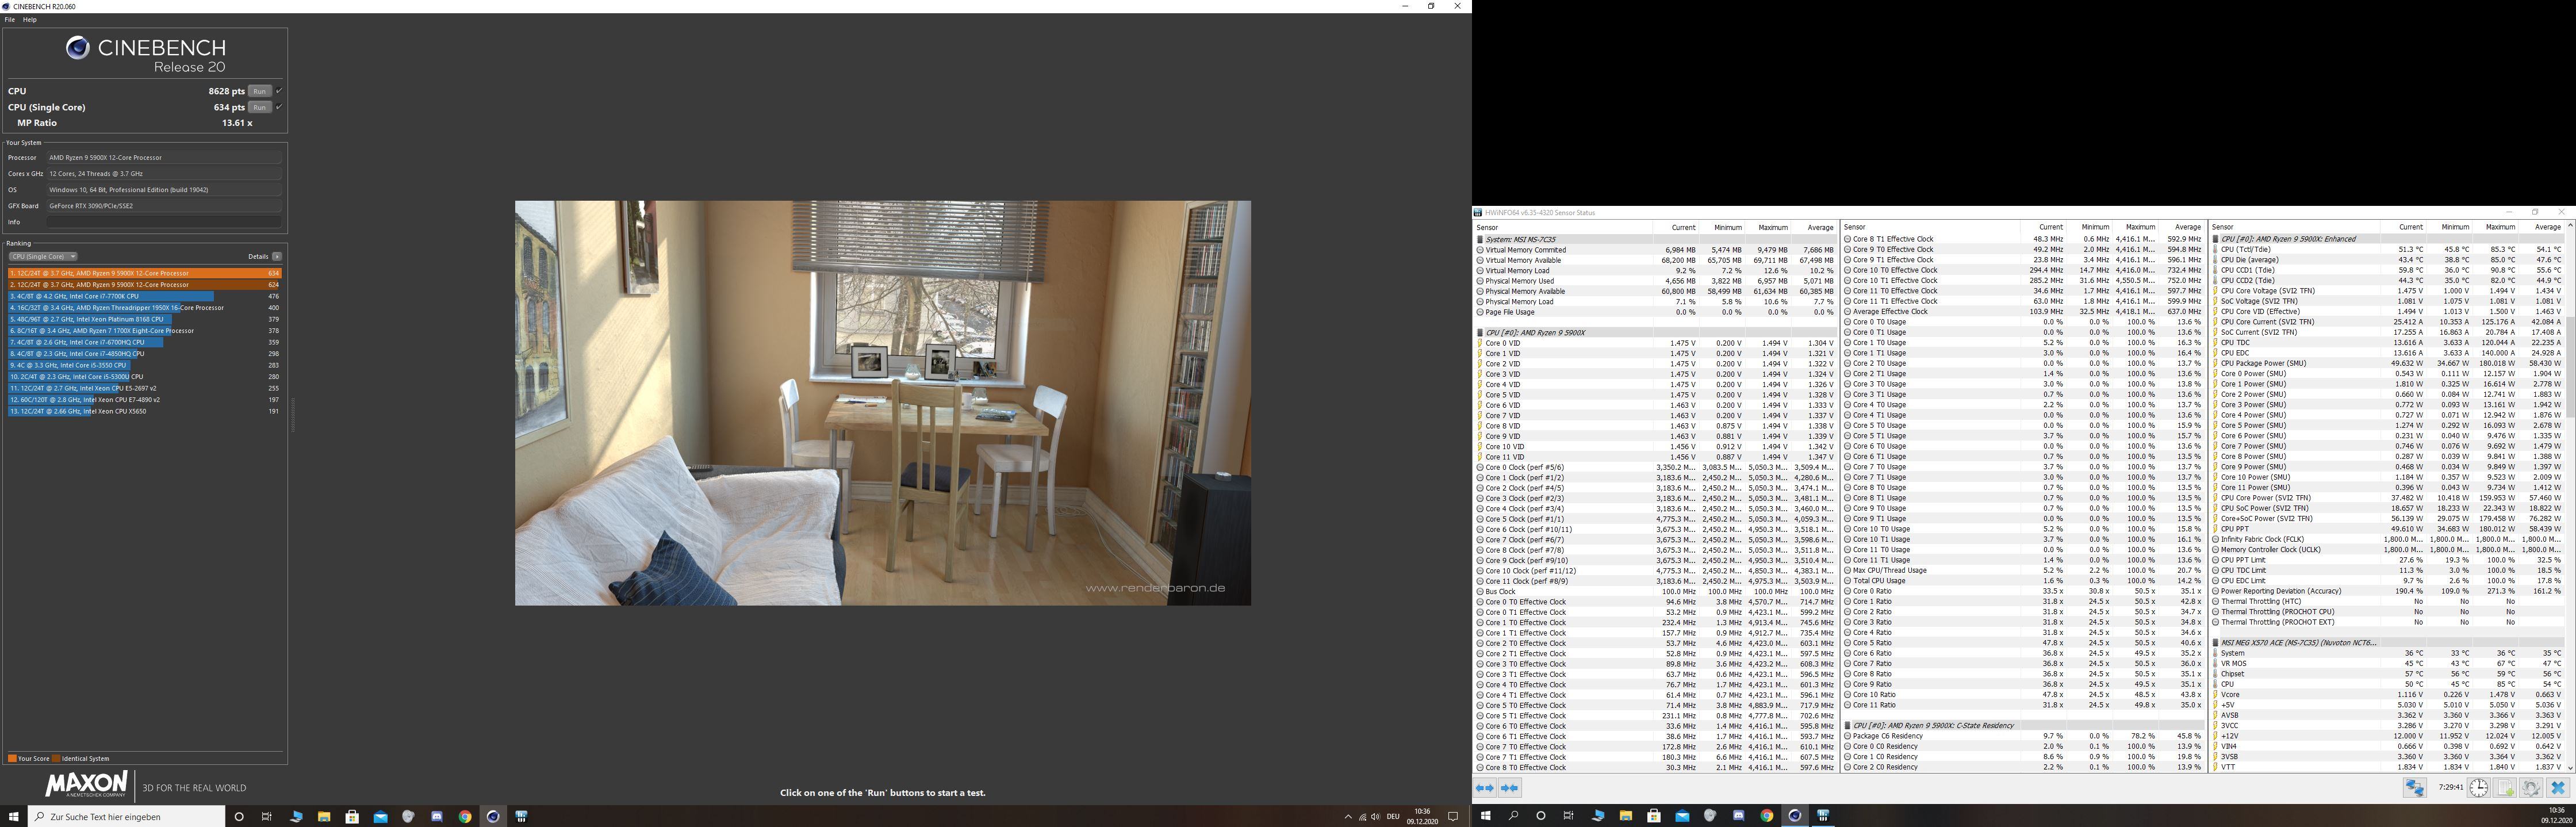Close sensors with blue X icon

coord(2558,788)
